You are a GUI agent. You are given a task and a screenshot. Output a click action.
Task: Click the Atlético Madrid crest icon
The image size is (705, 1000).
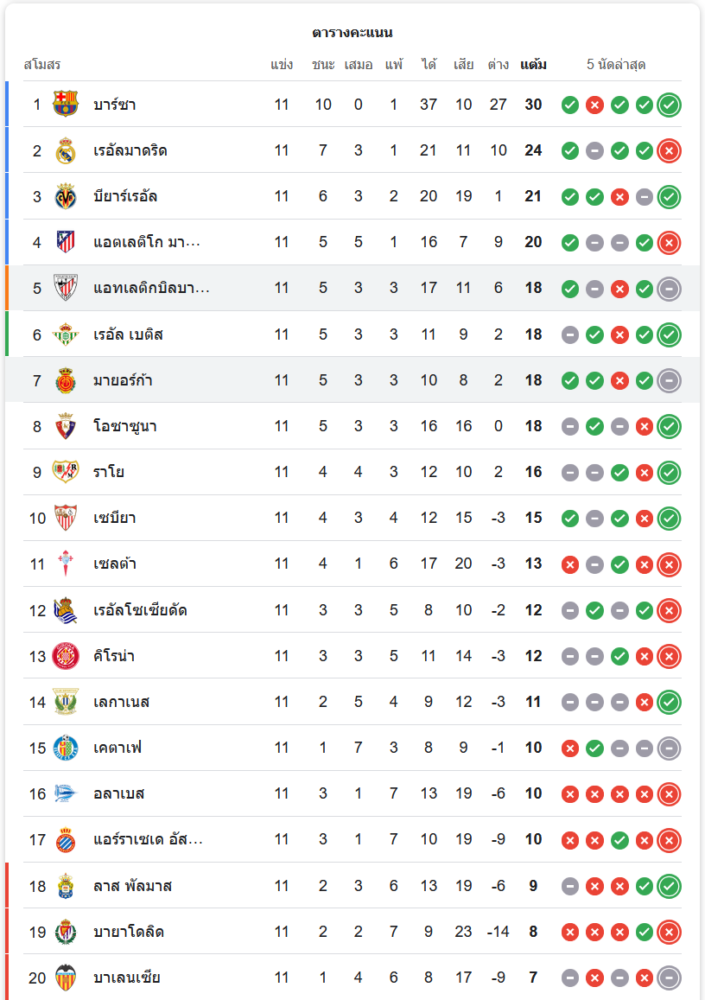[66, 242]
